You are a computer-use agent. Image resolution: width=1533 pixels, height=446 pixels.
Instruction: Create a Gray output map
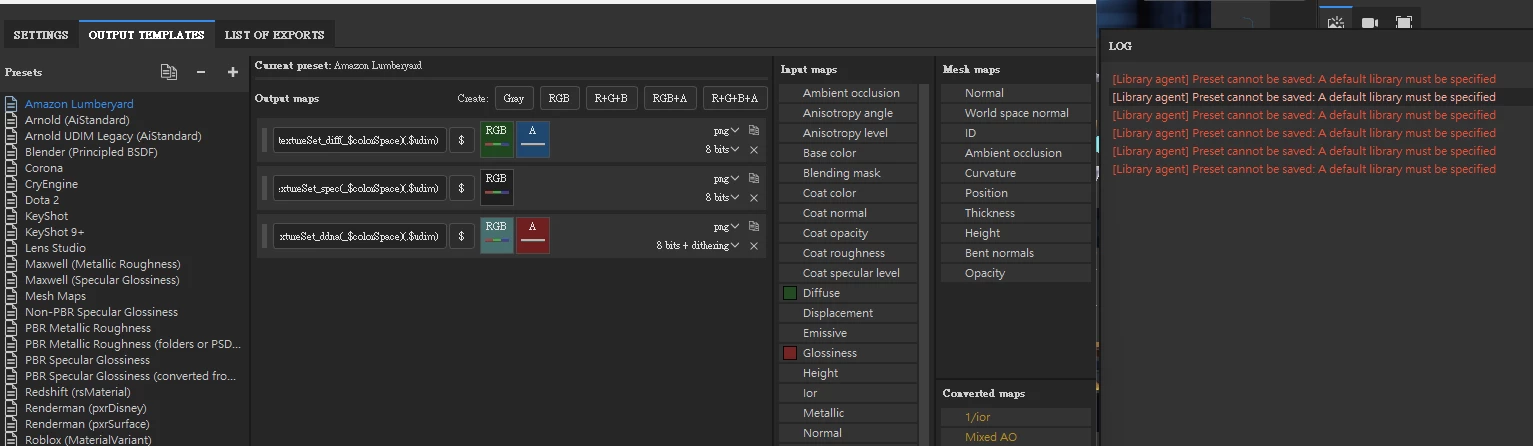pos(513,98)
